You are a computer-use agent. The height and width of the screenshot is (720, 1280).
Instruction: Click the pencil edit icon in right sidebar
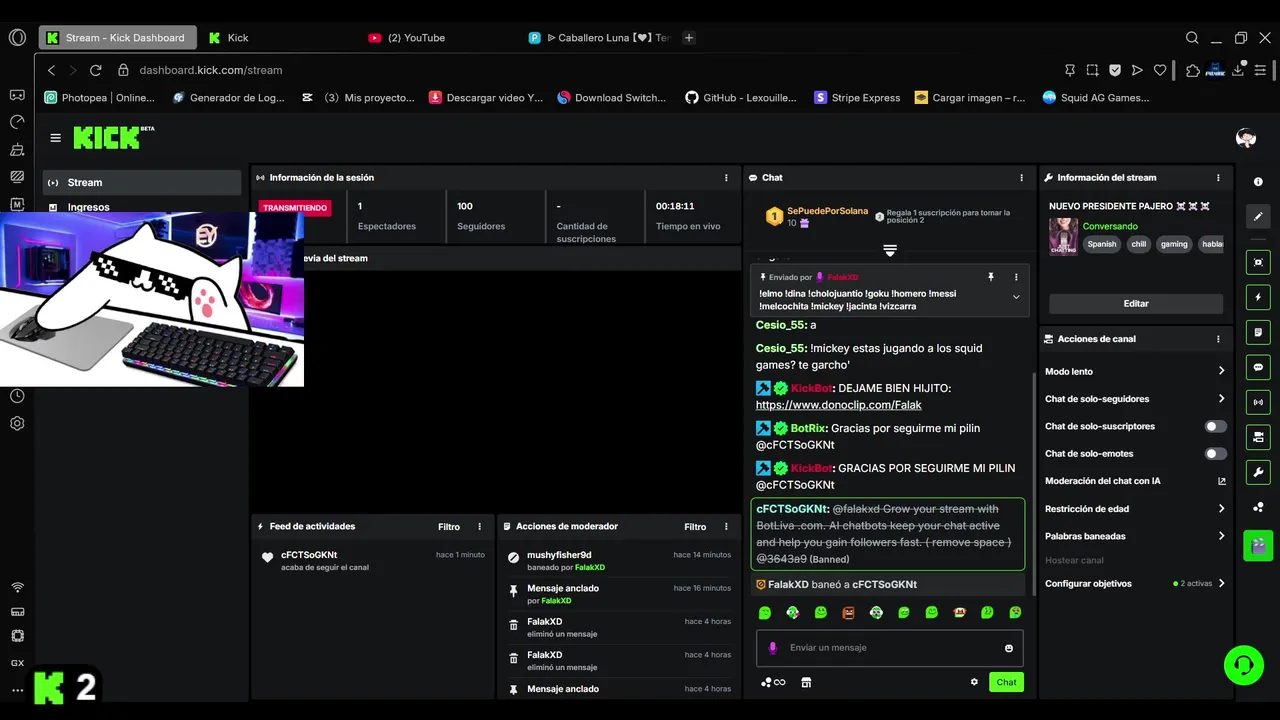1258,216
